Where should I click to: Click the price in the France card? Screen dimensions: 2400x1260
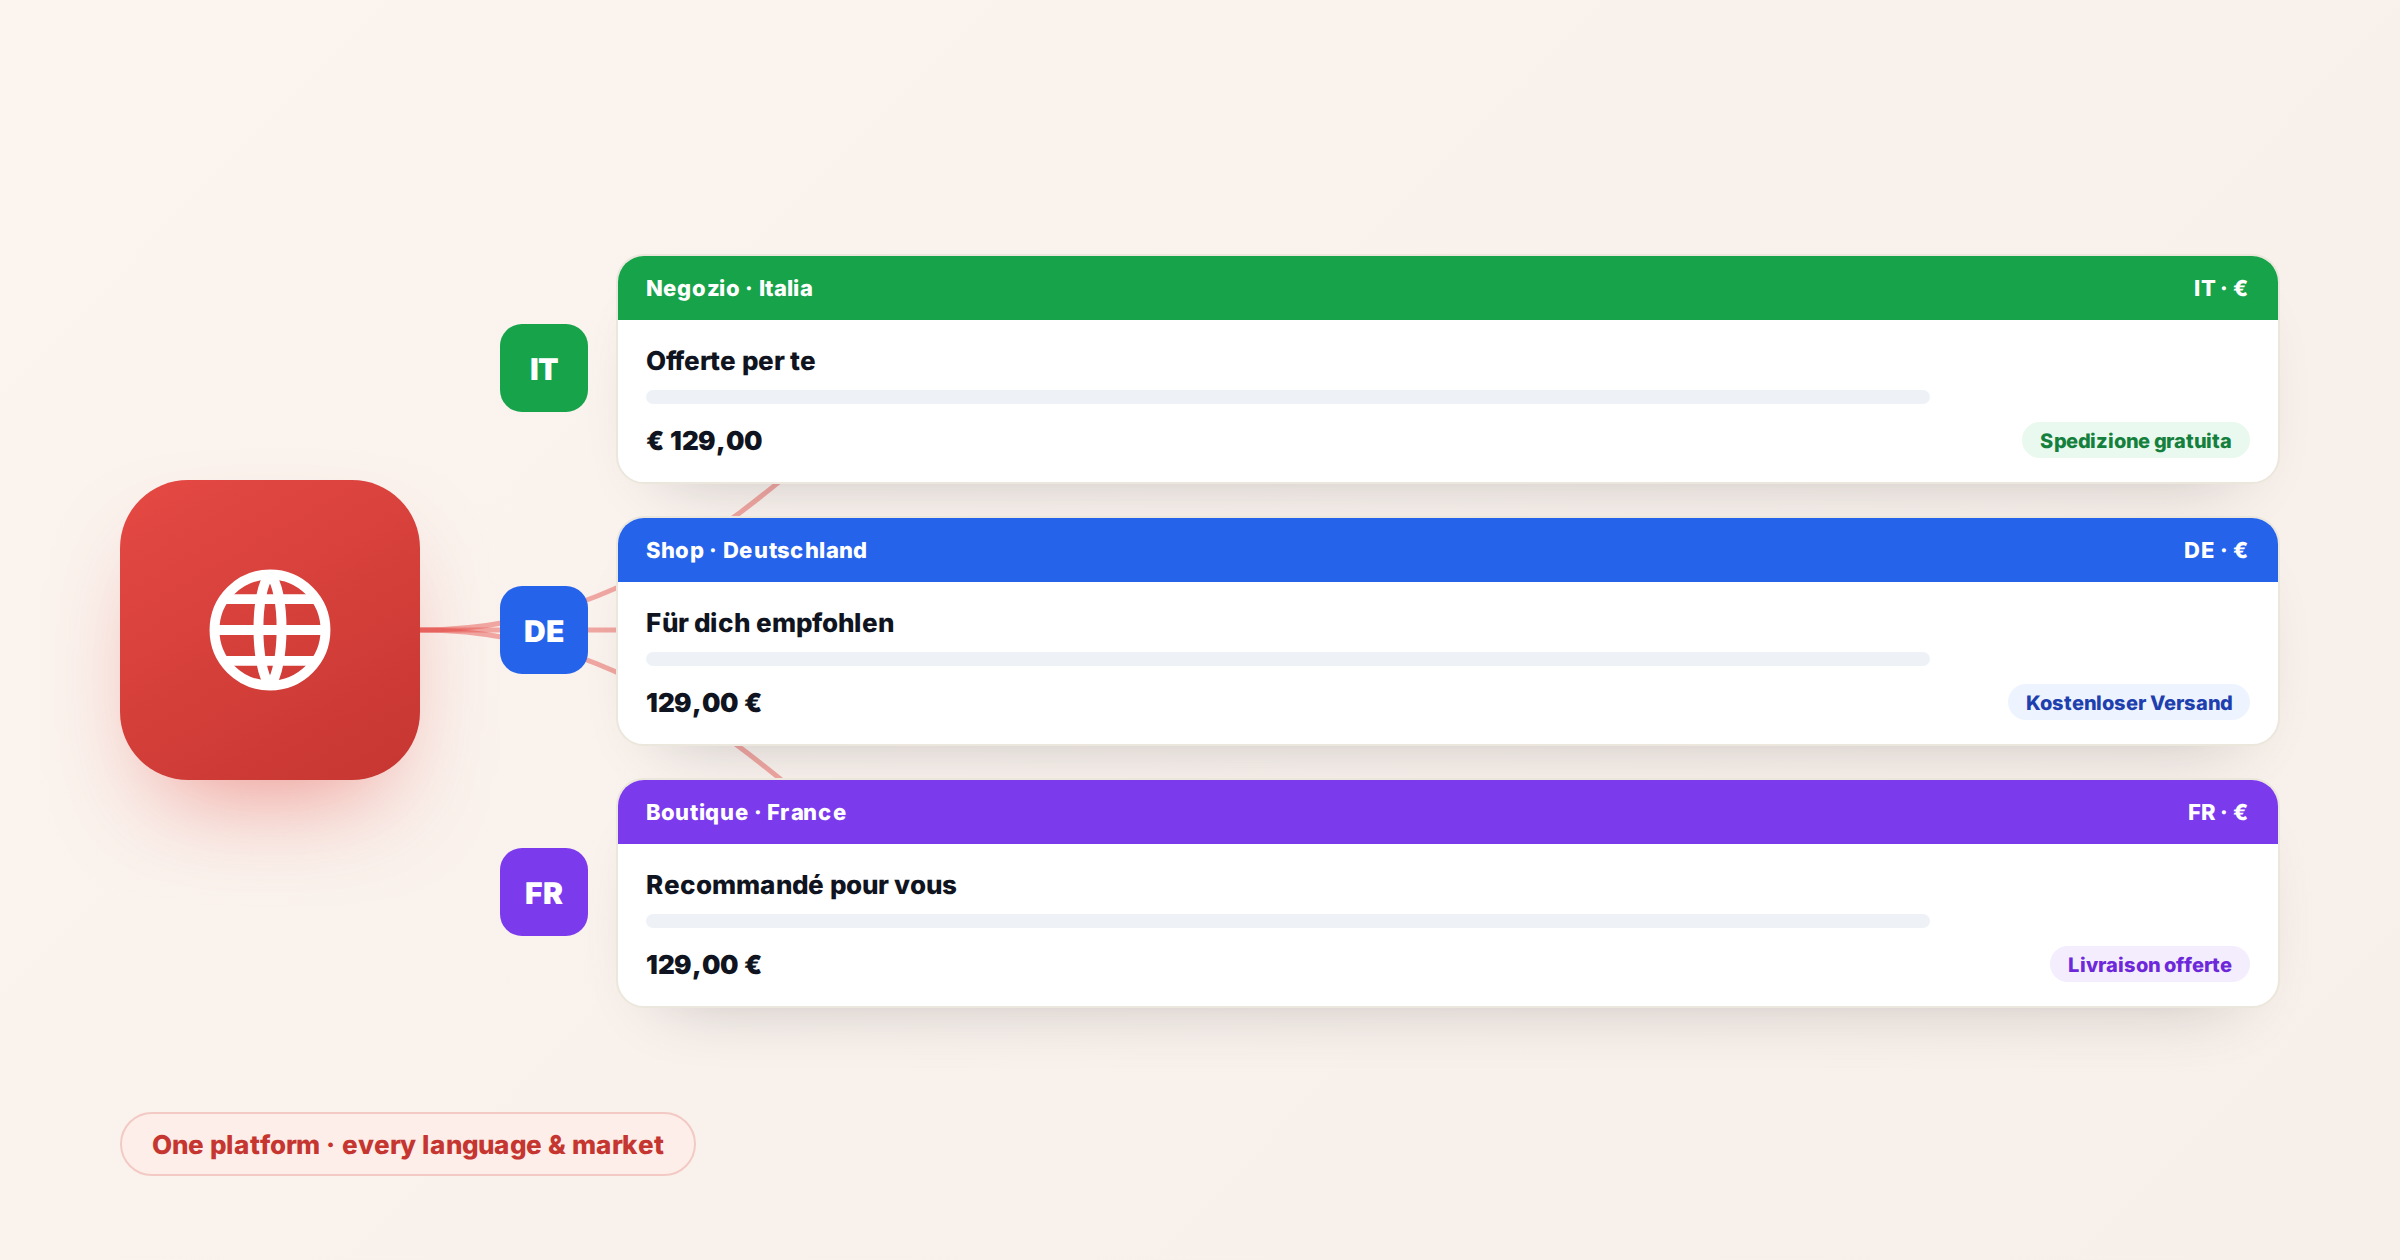click(704, 965)
